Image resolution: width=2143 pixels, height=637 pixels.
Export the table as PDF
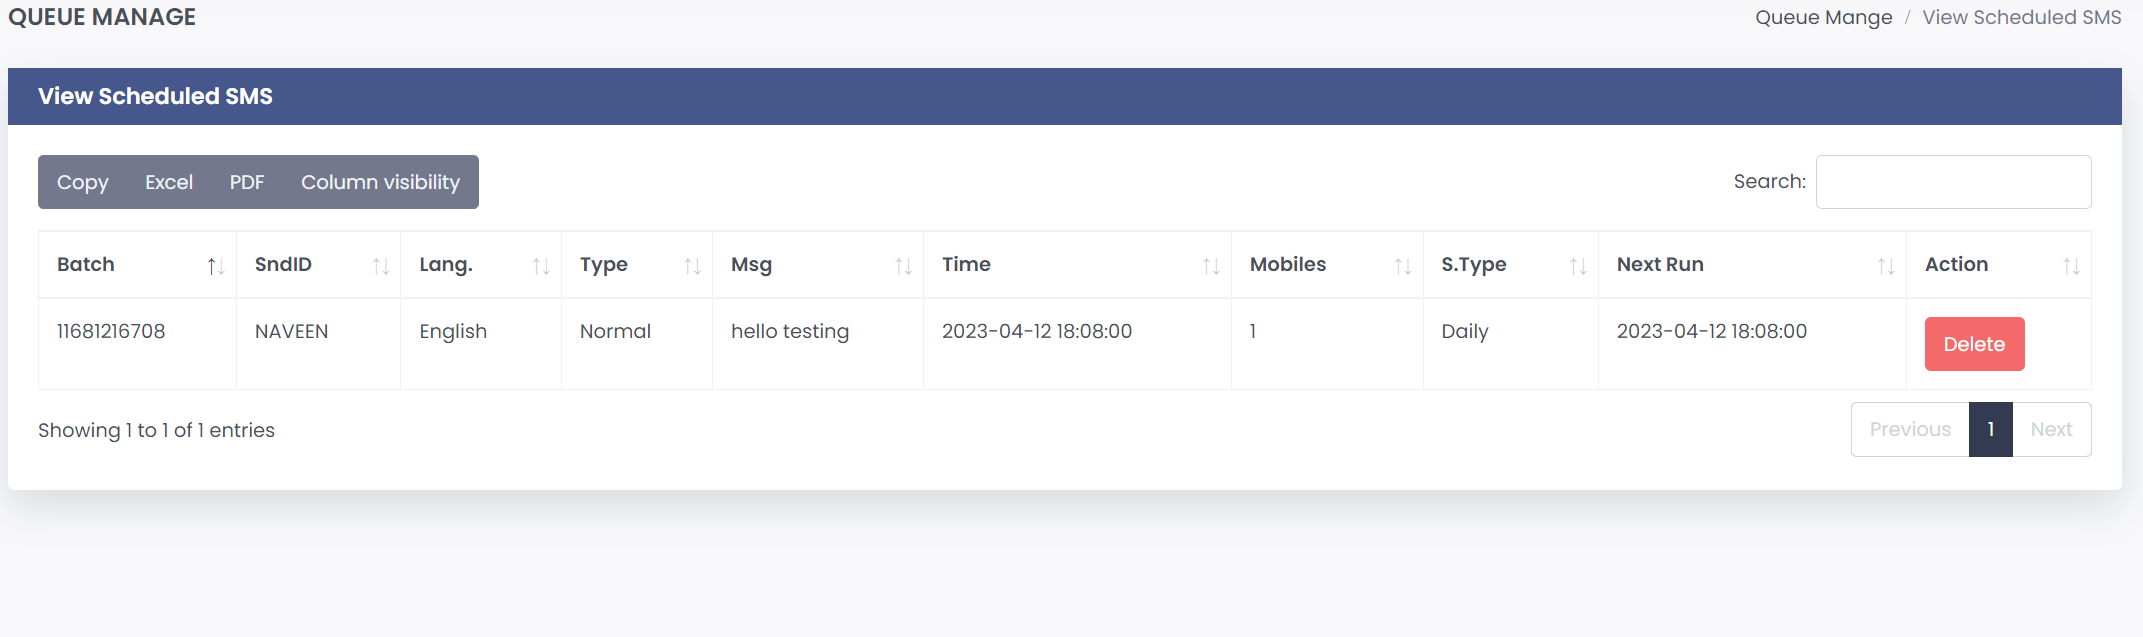(x=247, y=182)
